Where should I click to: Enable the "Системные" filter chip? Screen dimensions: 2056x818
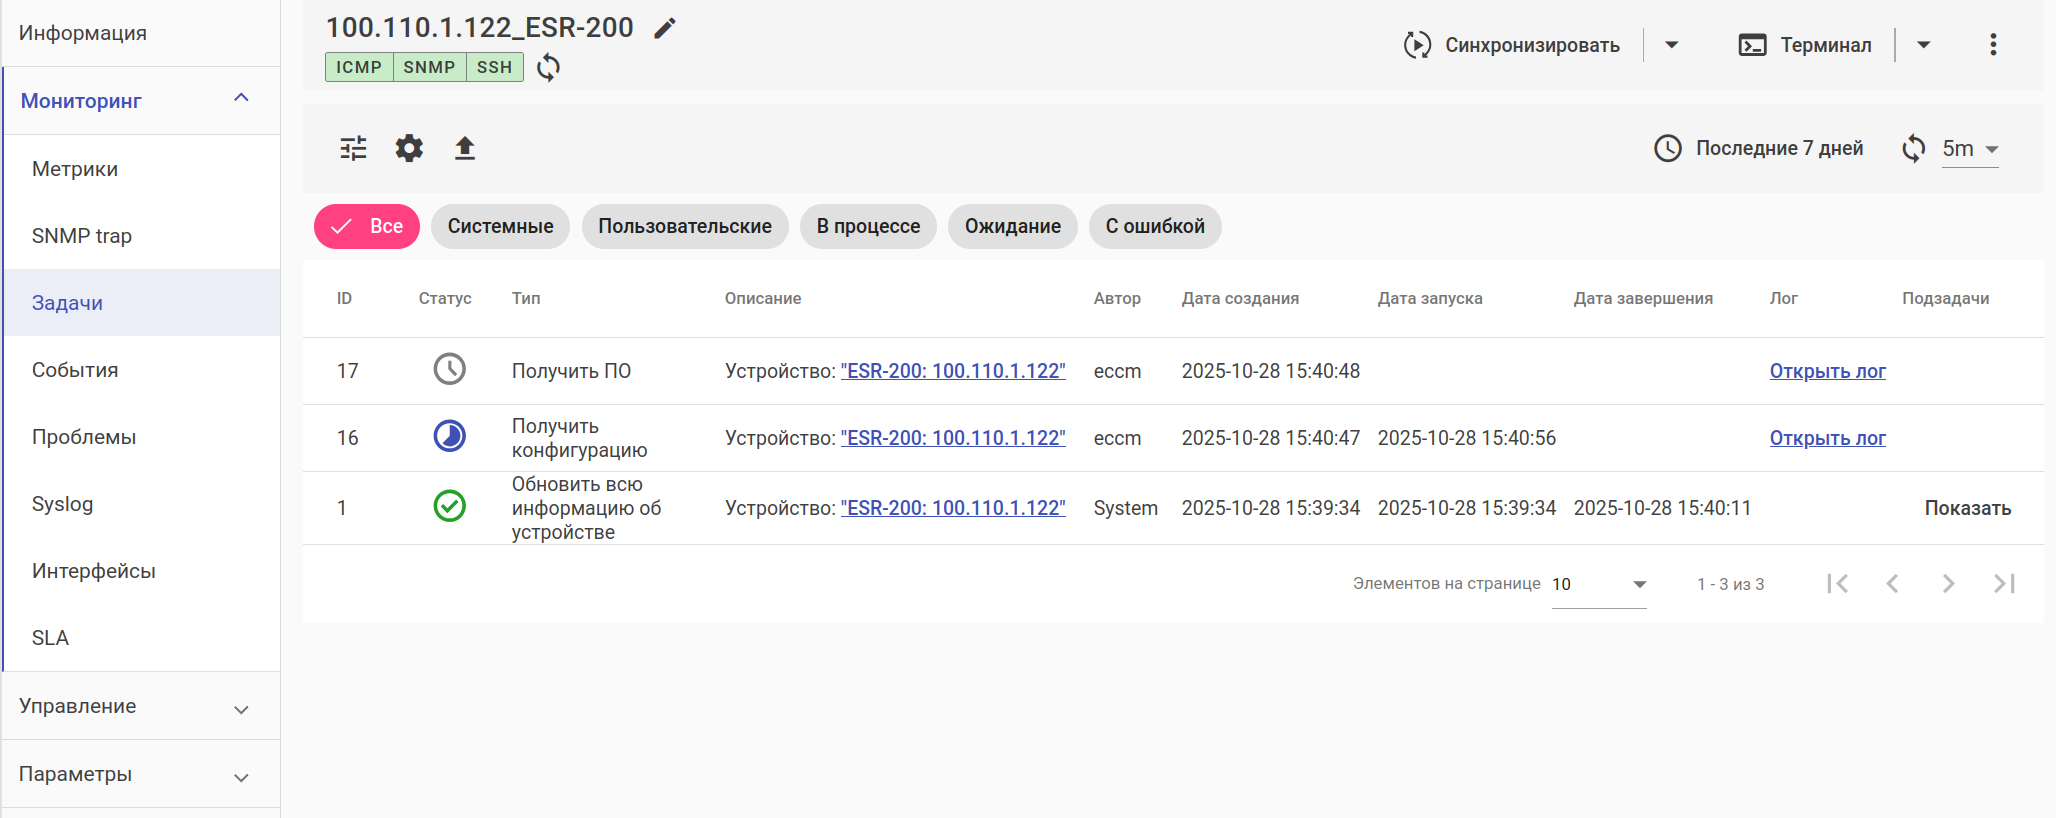pyautogui.click(x=500, y=226)
